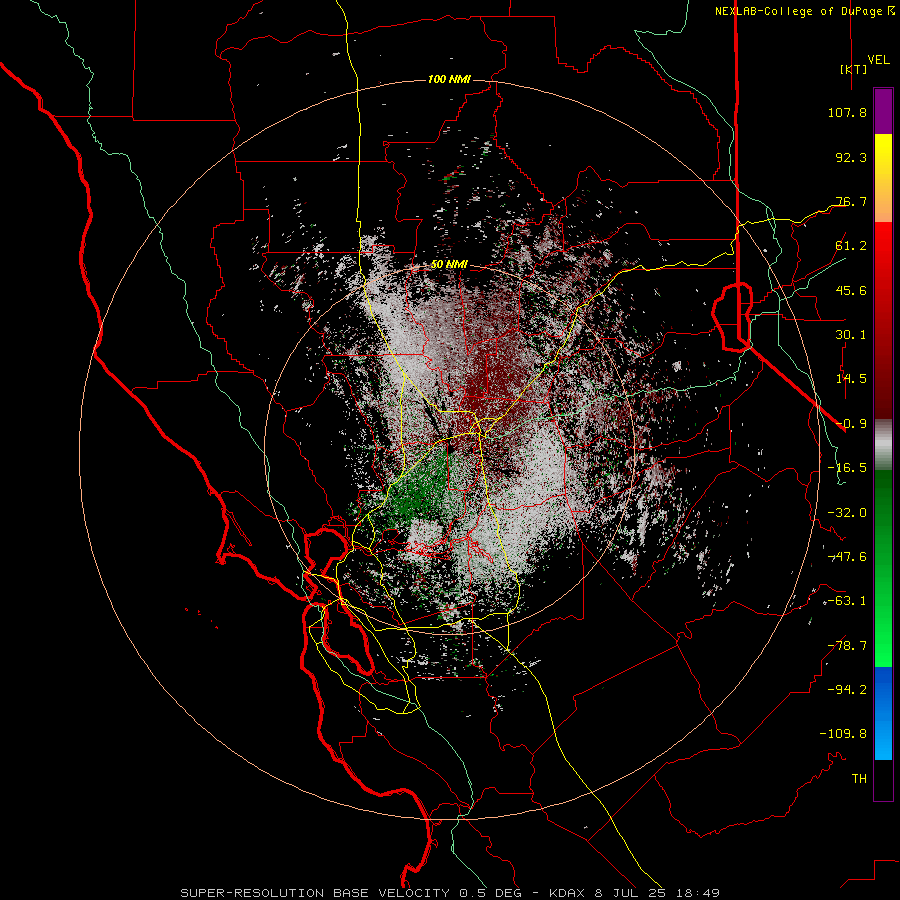Select the -109.8 legend value
Viewport: 900px width, 900px height.
click(843, 734)
